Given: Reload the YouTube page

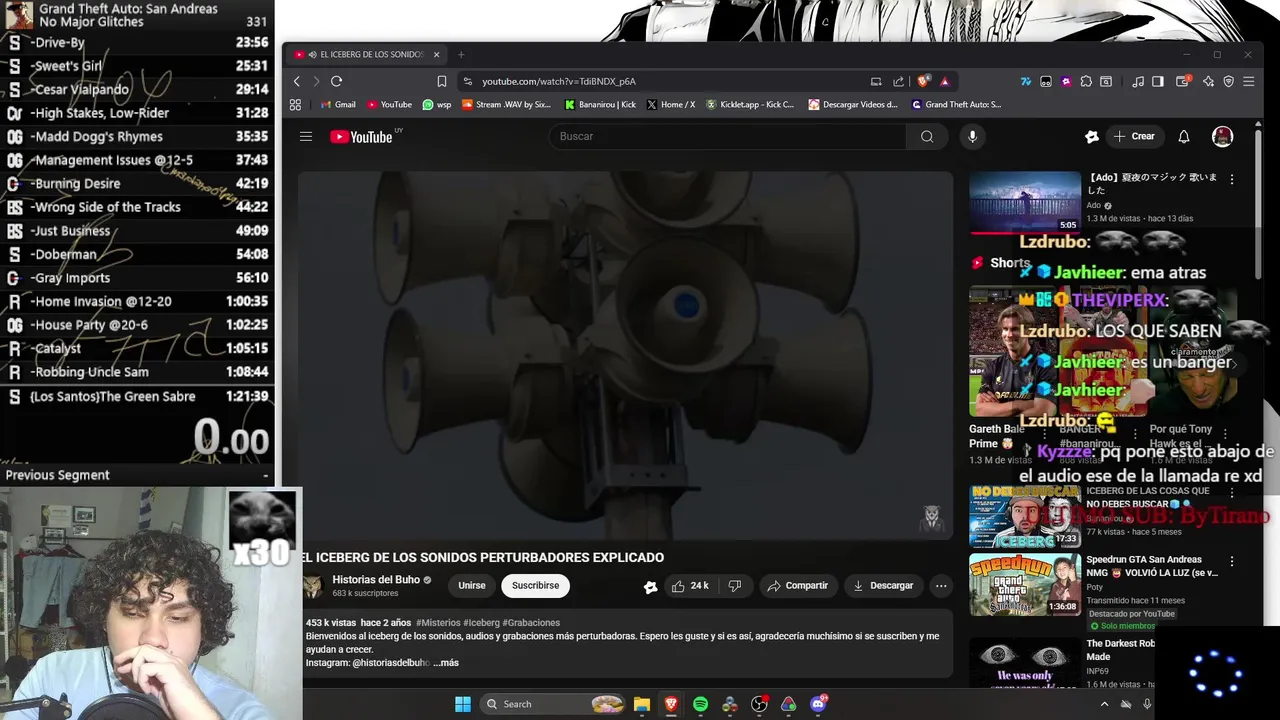Looking at the screenshot, I should point(336,81).
